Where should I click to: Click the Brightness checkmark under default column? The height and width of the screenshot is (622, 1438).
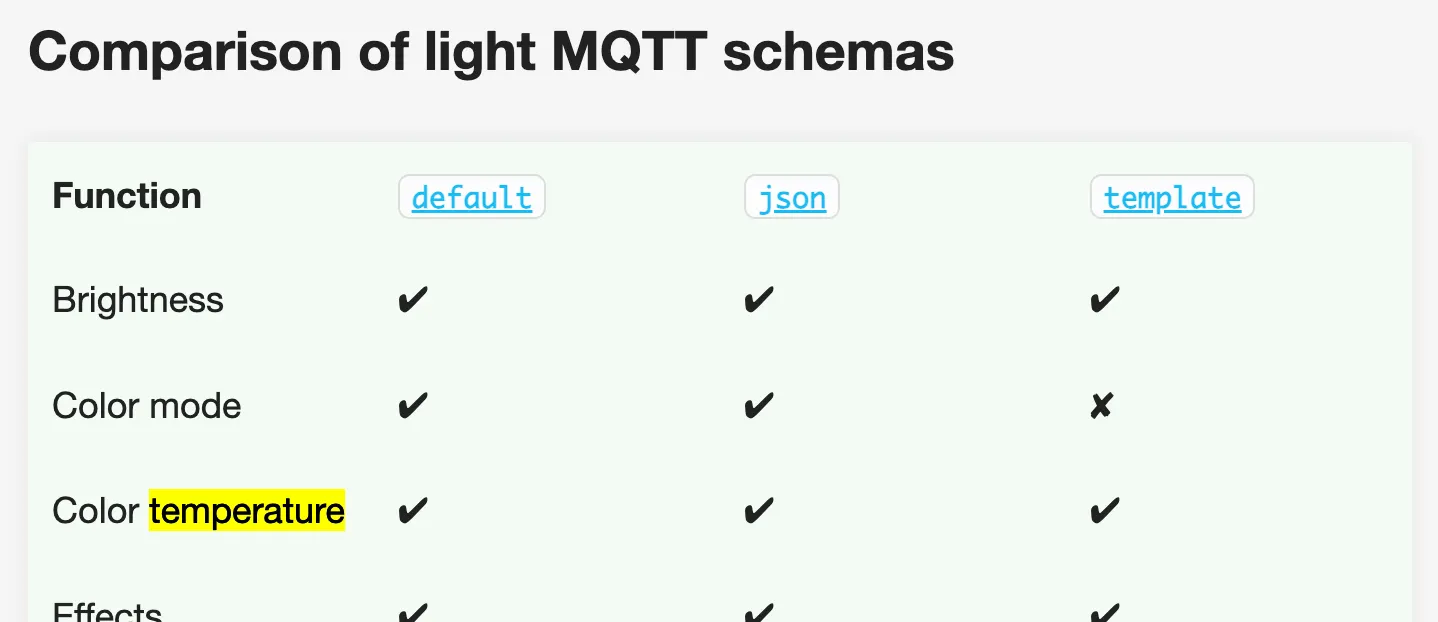click(x=412, y=300)
